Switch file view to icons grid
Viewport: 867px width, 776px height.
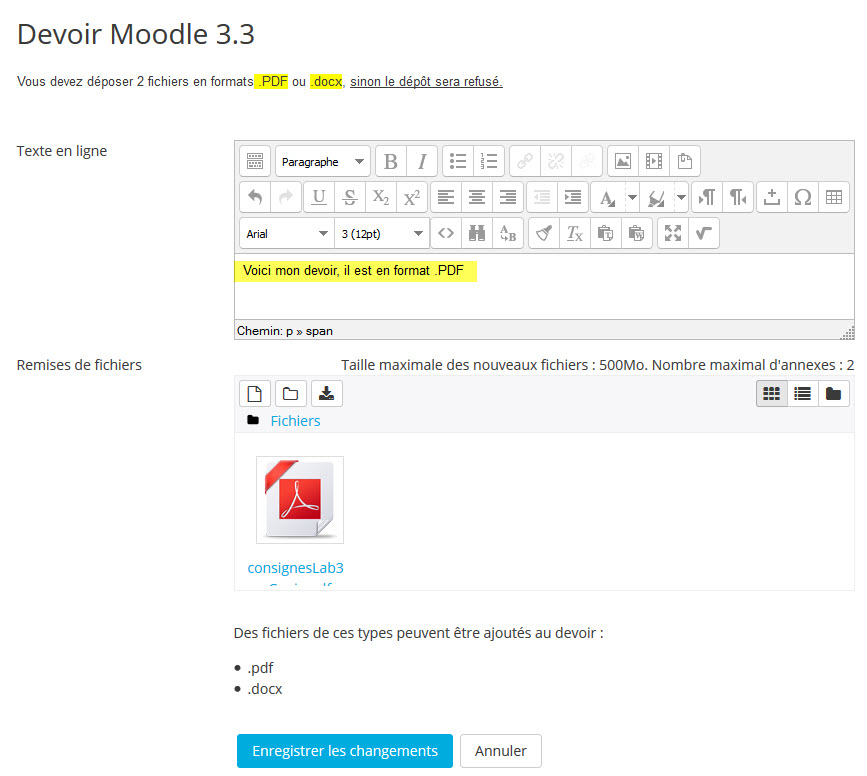click(771, 394)
